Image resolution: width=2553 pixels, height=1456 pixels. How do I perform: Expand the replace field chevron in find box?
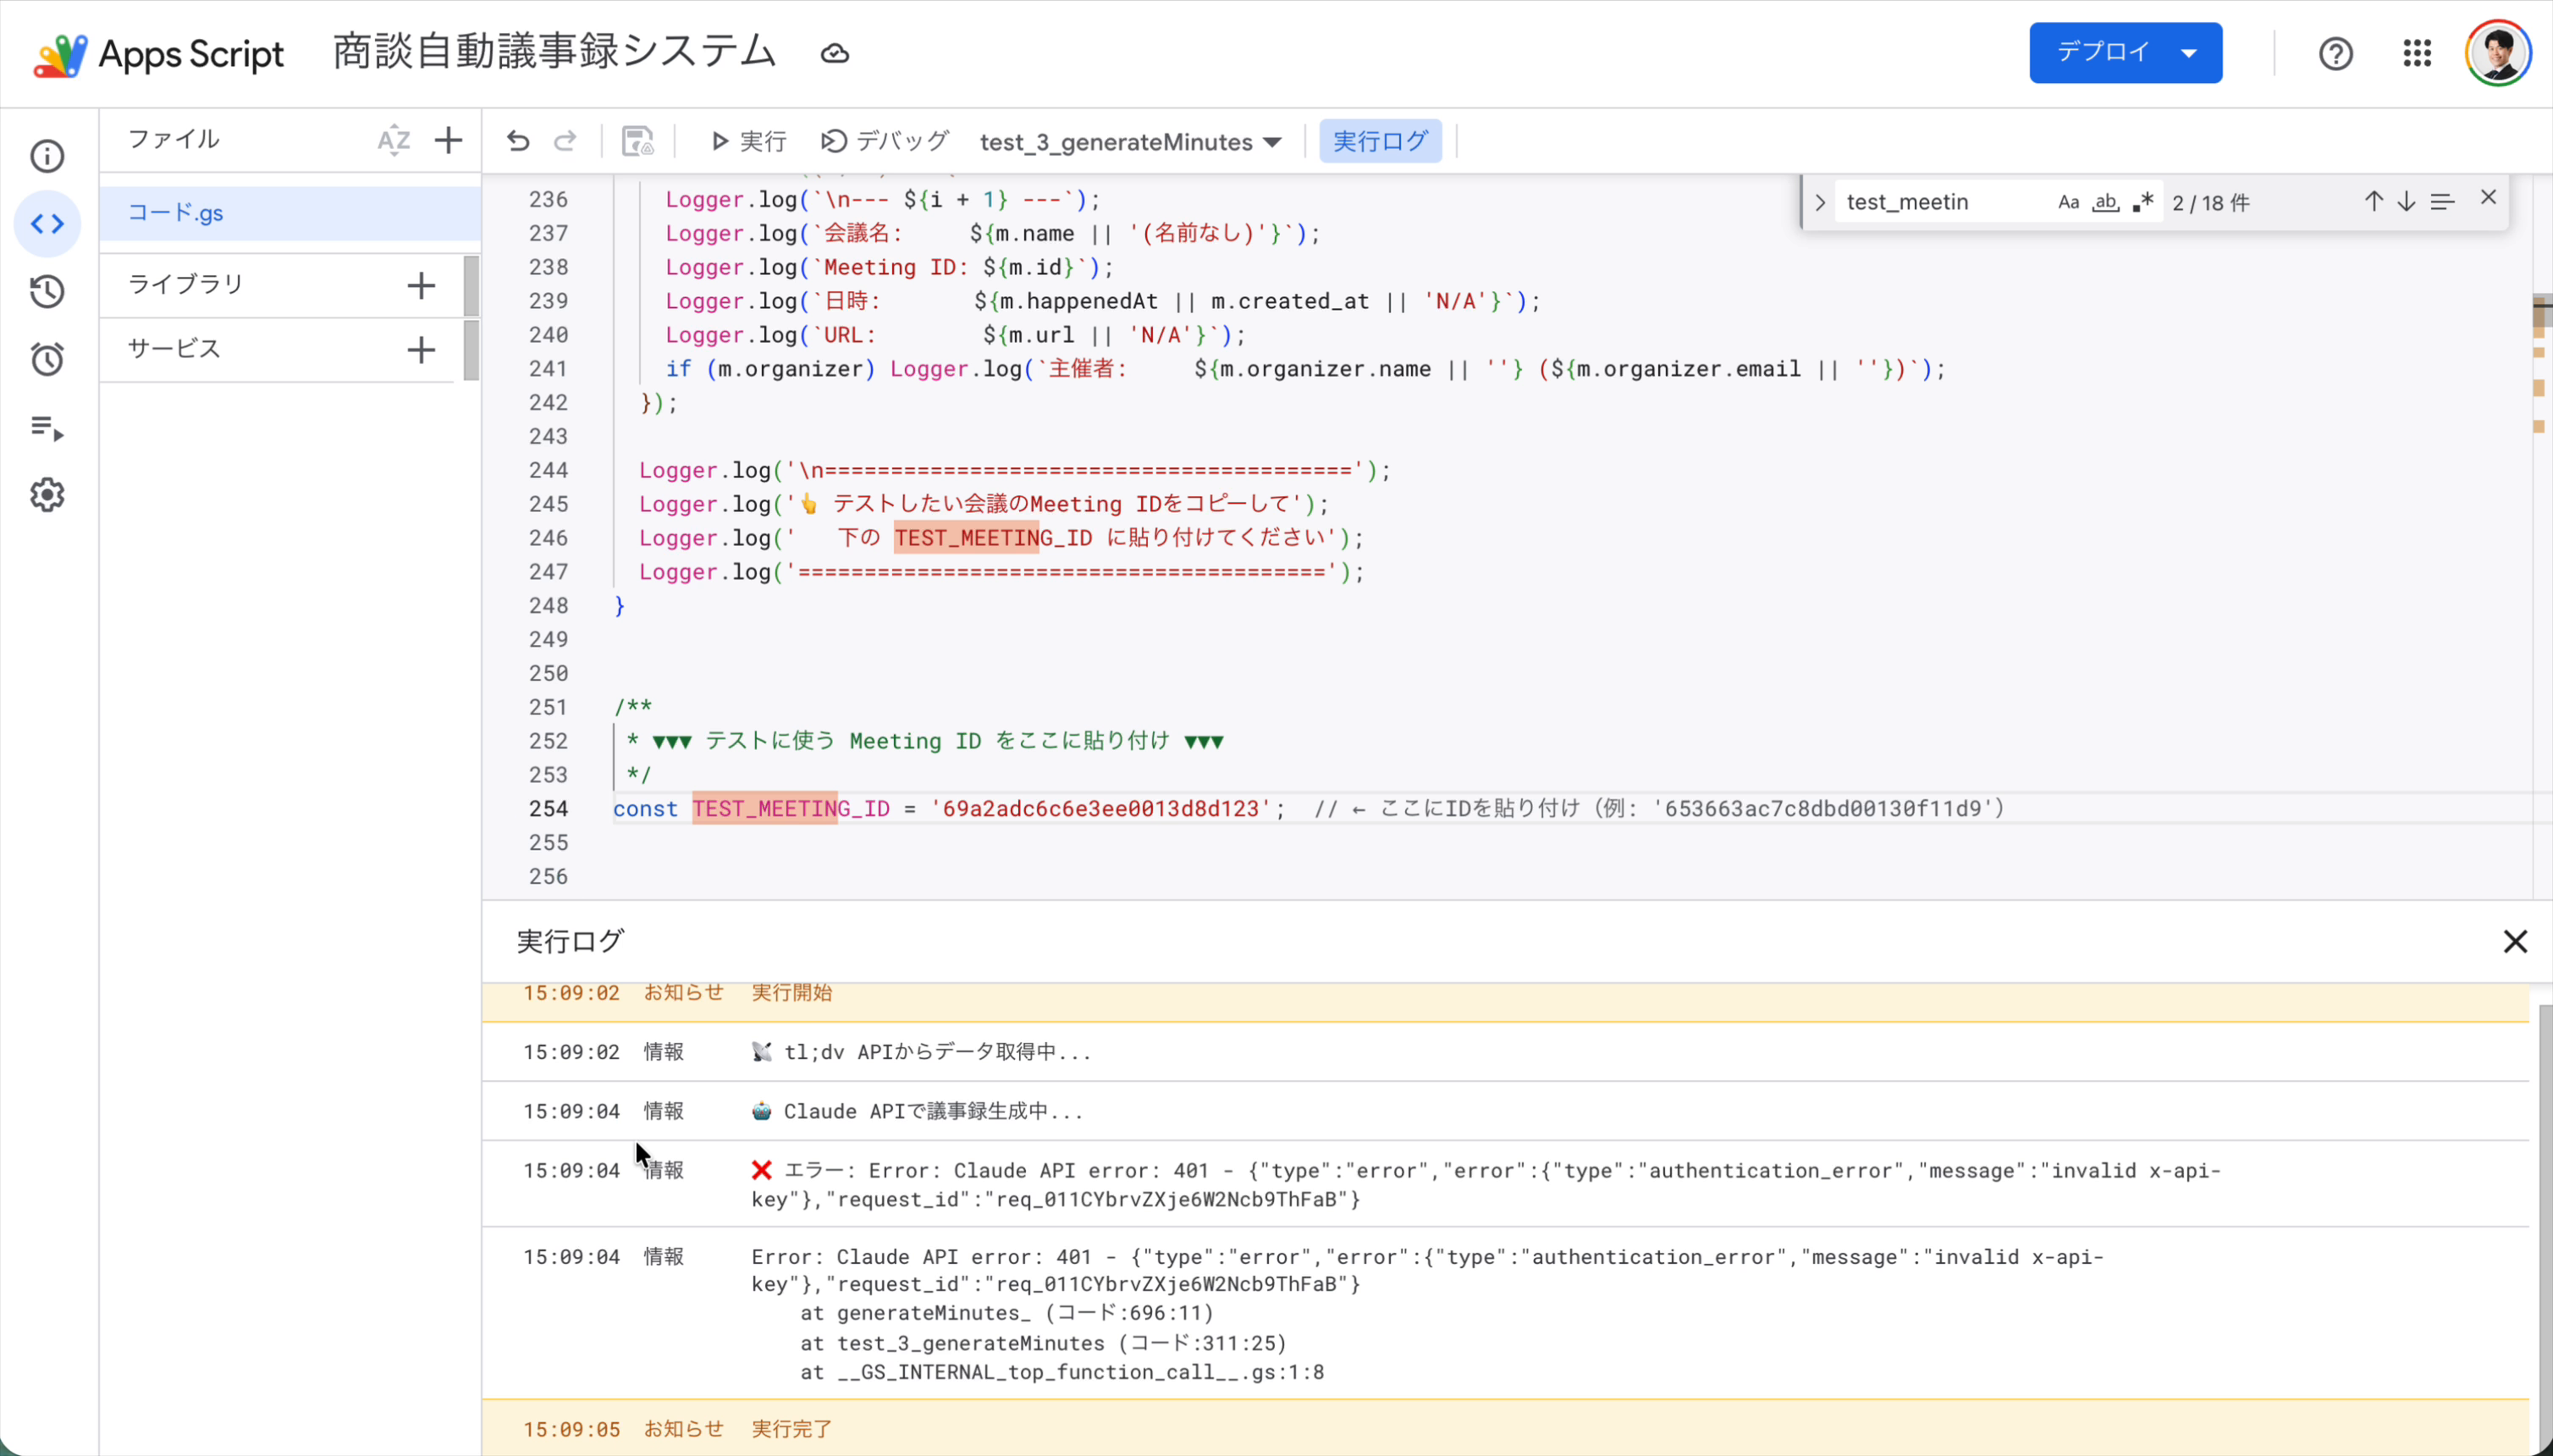click(x=1820, y=203)
